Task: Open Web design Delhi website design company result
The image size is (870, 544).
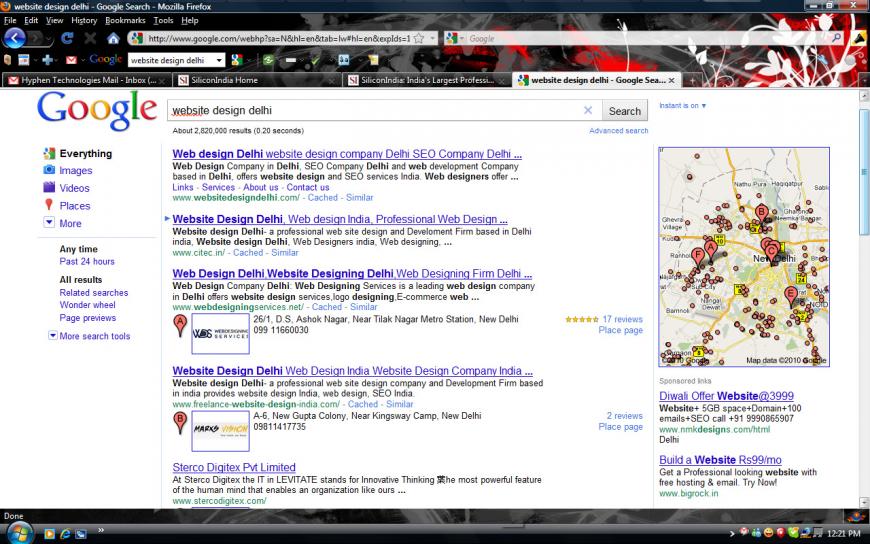Action: click(347, 154)
